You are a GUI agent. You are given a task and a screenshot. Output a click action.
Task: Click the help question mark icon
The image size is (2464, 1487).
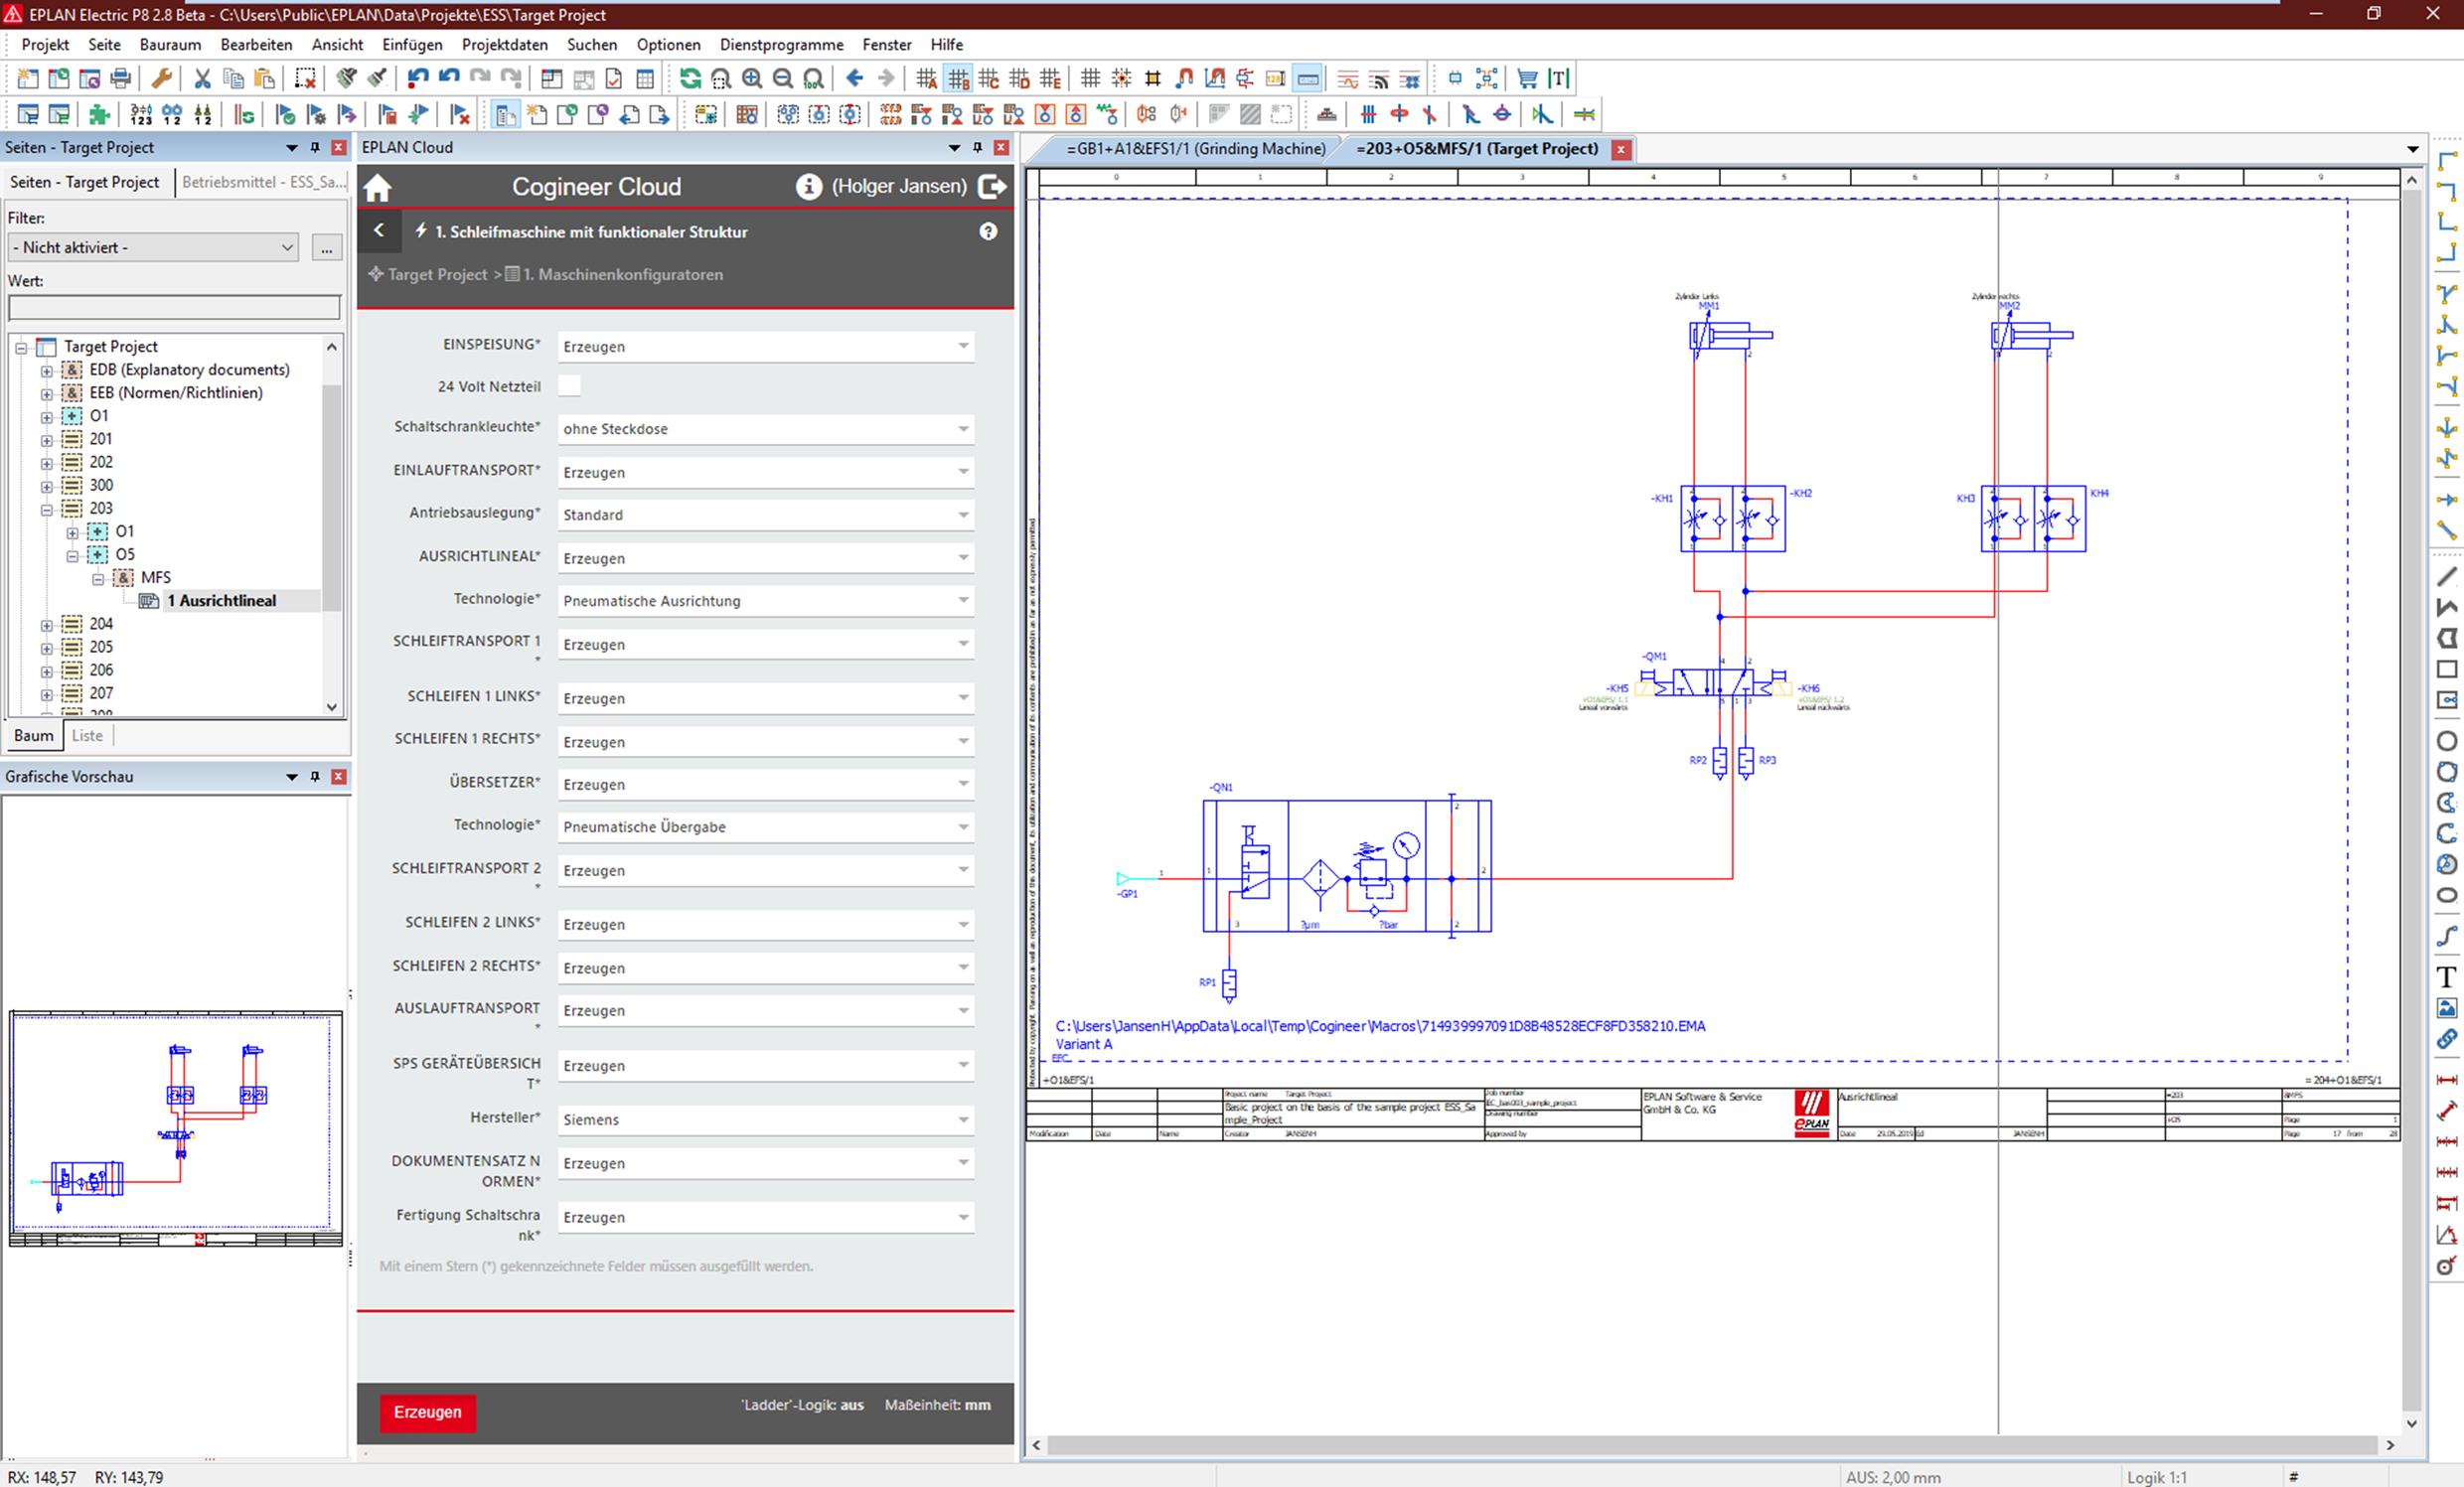pos(988,231)
